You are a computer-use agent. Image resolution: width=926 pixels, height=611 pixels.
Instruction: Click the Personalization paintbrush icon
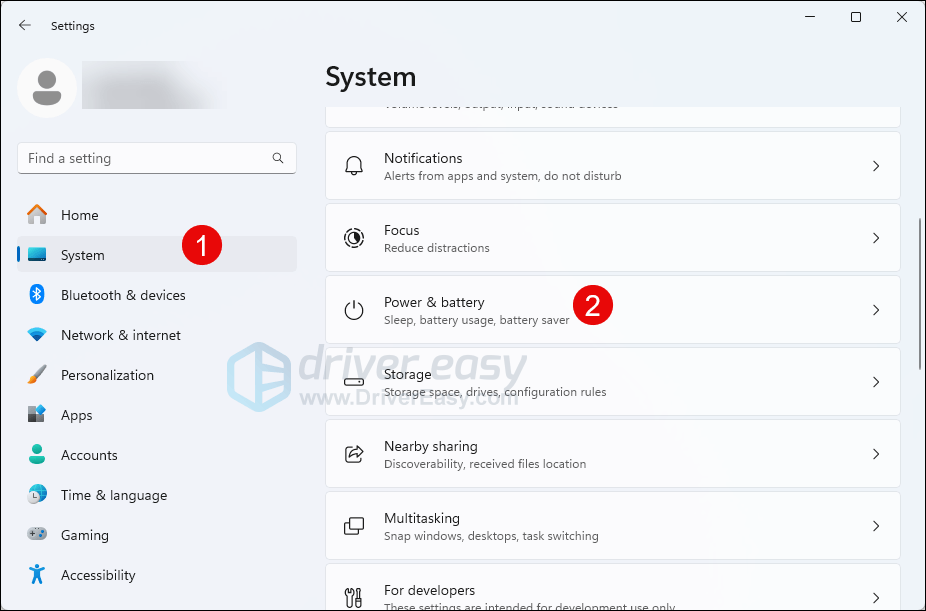[x=37, y=375]
